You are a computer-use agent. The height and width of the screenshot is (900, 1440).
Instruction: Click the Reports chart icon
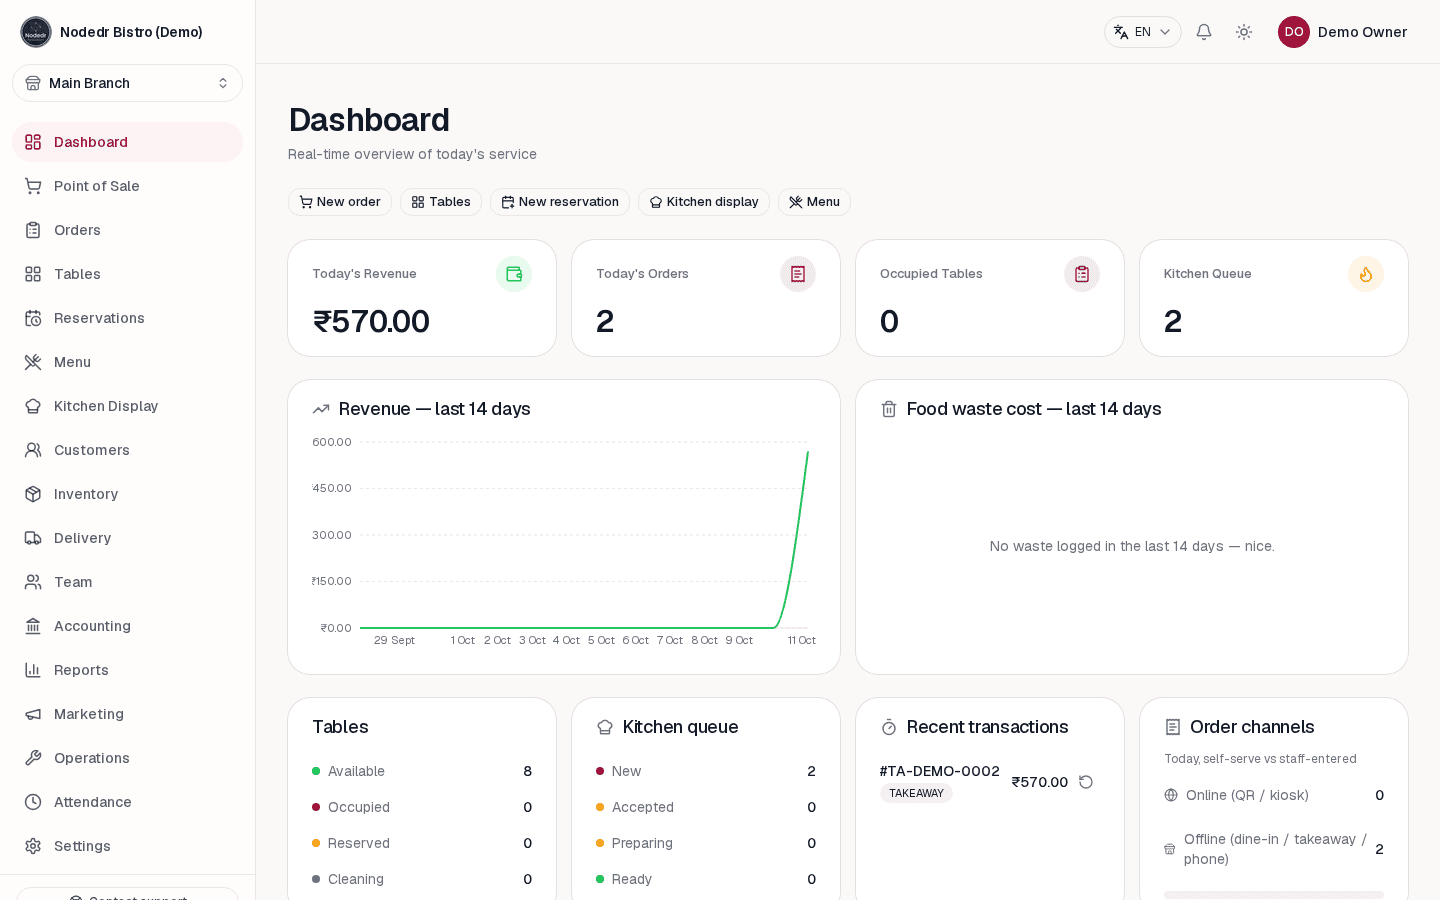(x=33, y=670)
